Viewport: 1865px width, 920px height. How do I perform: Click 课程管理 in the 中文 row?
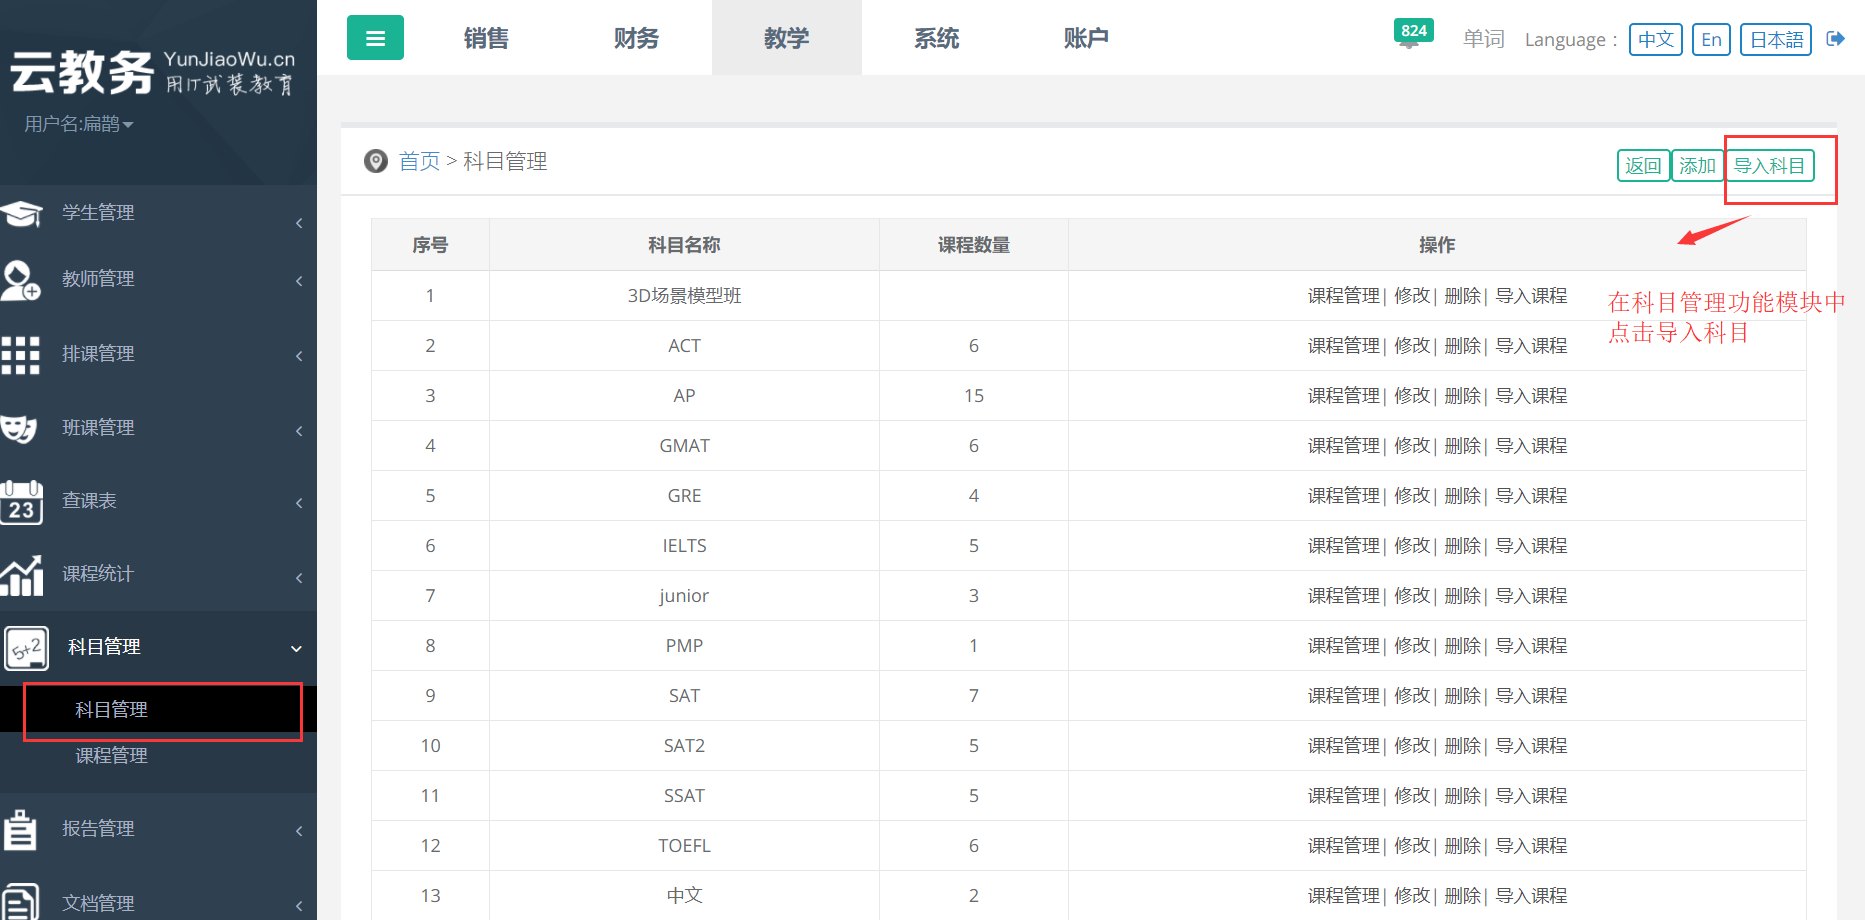[x=1344, y=896]
